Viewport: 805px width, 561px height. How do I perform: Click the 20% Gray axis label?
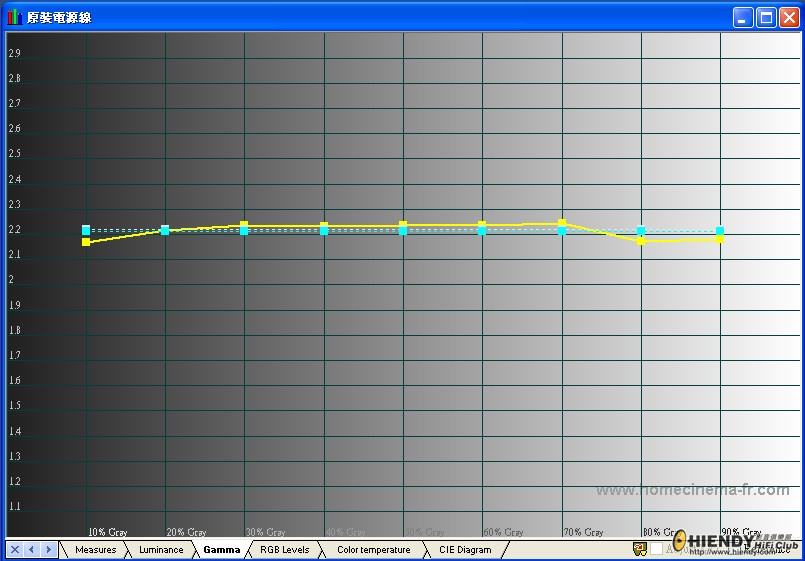186,532
